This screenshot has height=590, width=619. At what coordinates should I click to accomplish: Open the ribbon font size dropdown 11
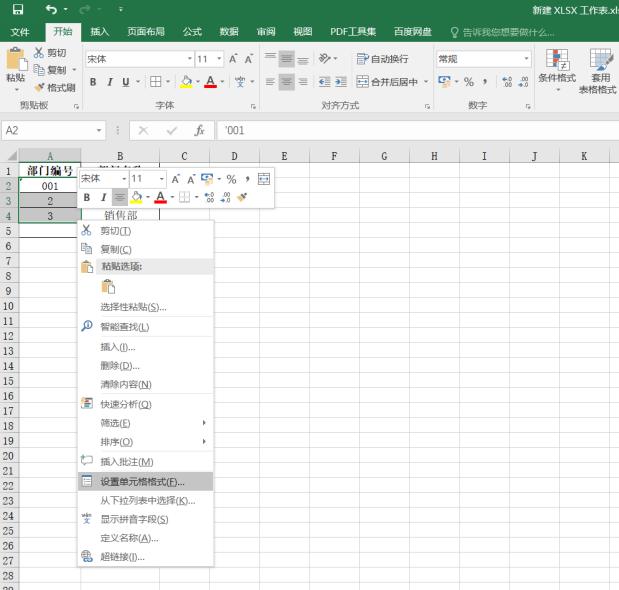219,59
